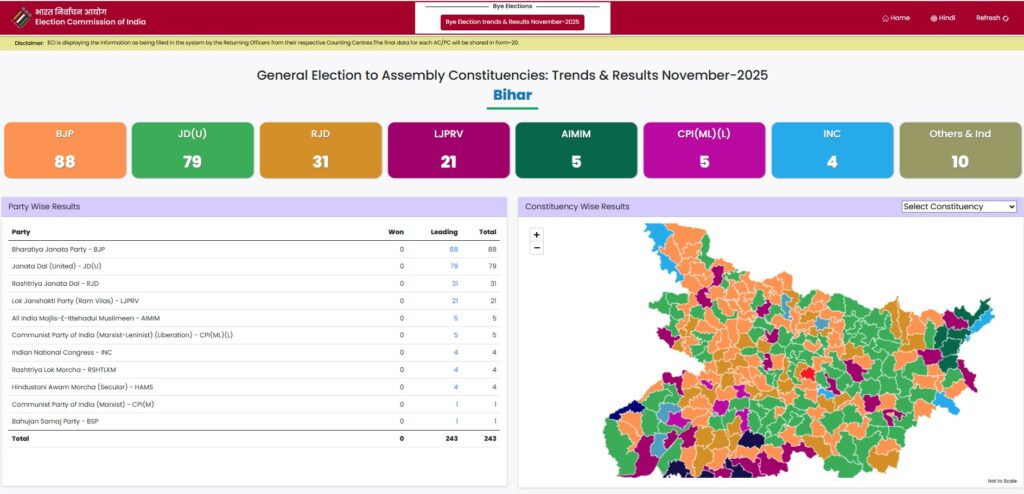This screenshot has width=1024, height=494.
Task: Open BJP leading count link 88
Action: click(x=453, y=249)
